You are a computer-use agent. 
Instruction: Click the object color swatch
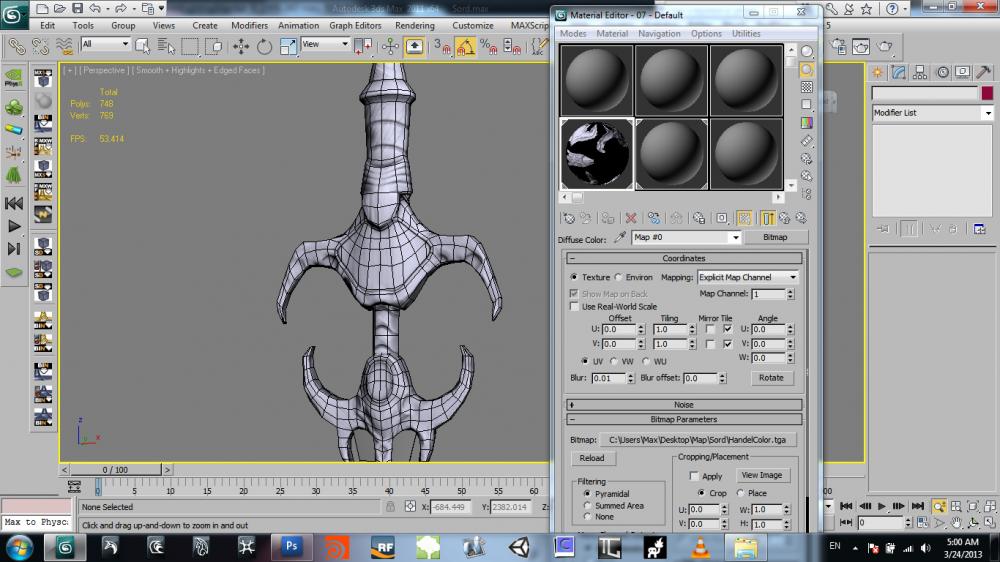986,93
